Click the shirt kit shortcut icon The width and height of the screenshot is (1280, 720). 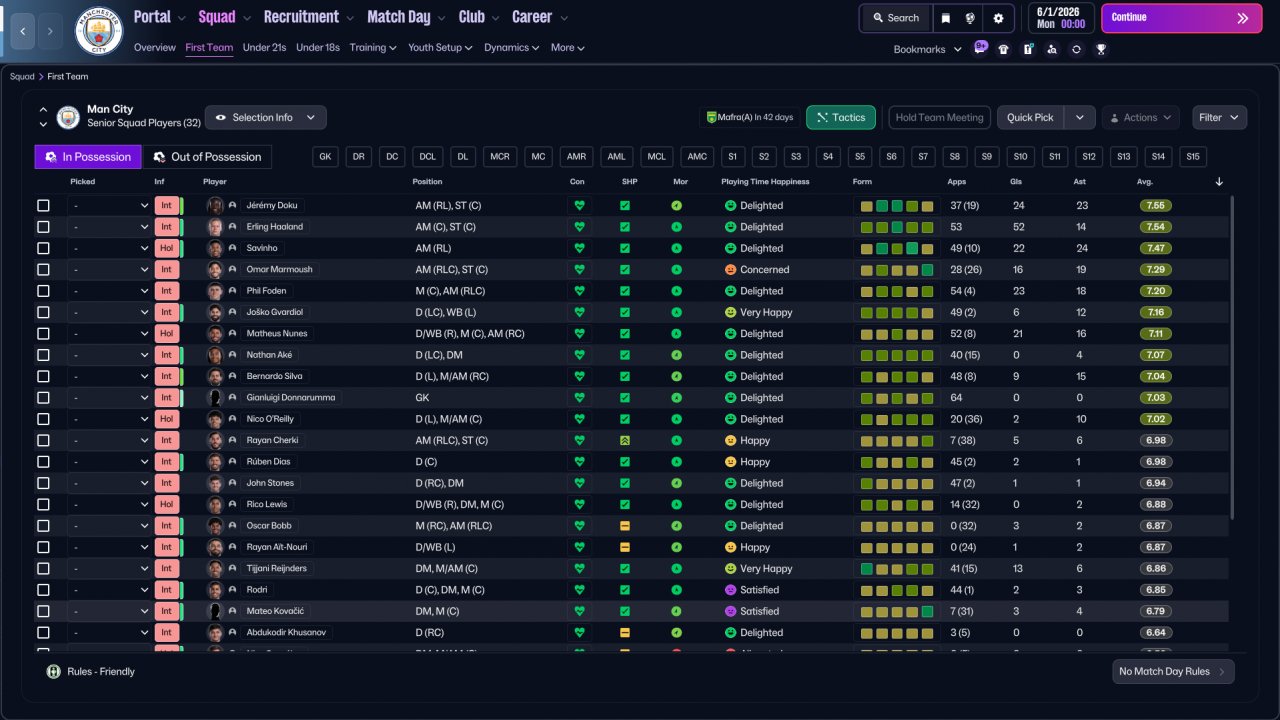click(1004, 49)
